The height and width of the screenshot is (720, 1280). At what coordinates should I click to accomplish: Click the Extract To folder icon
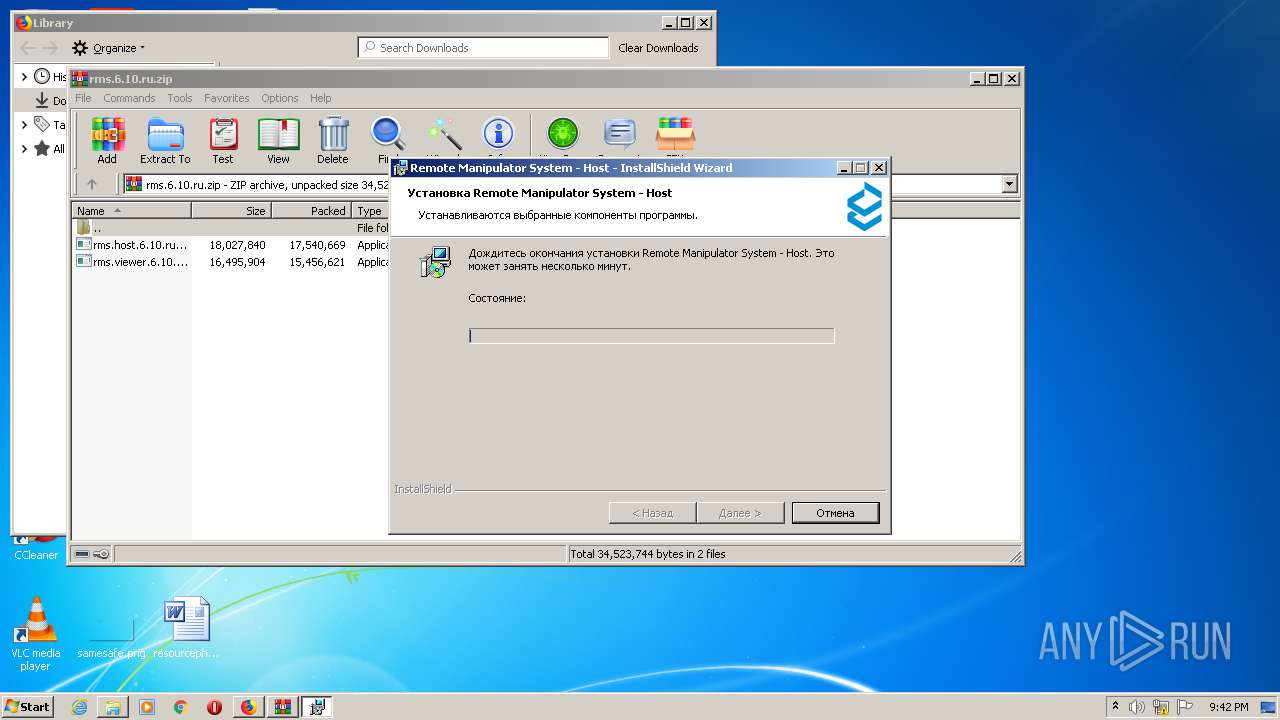(165, 140)
